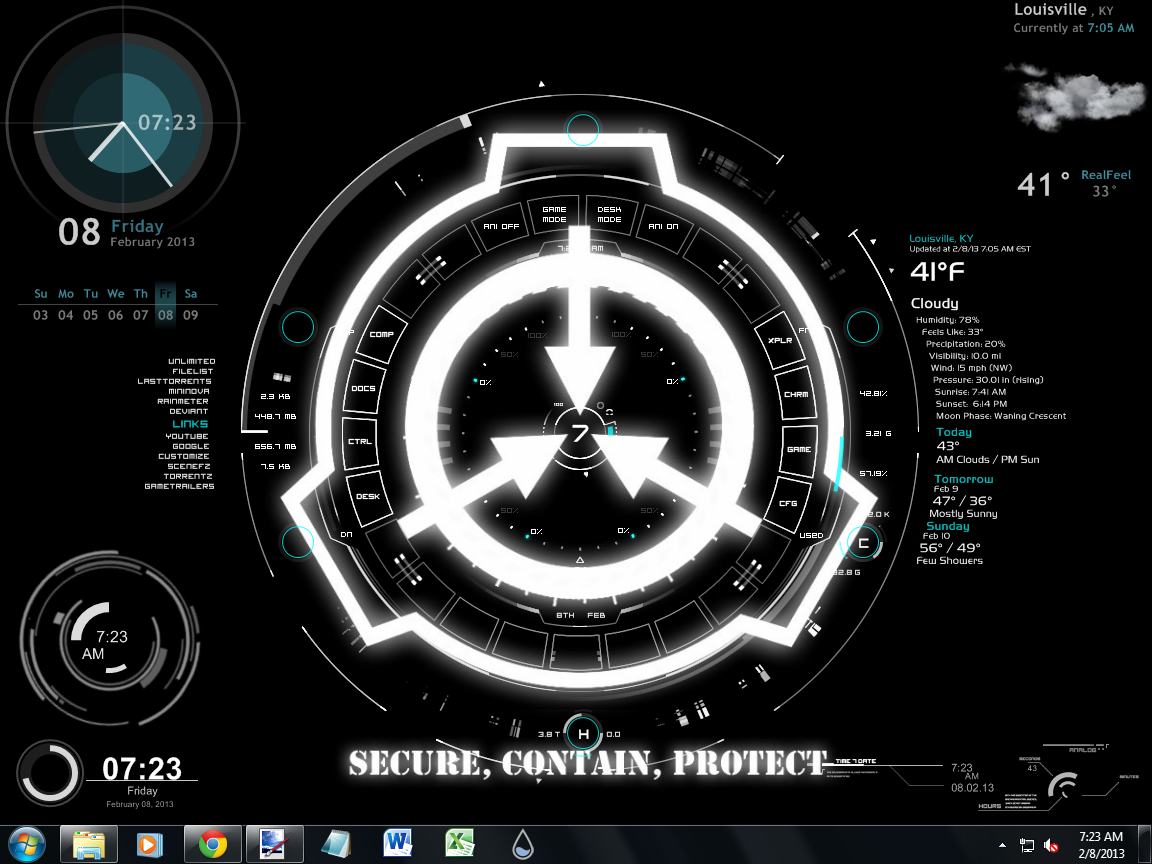1152x864 pixels.
Task: Select Su 03 in the week calendar
Action: [40, 304]
